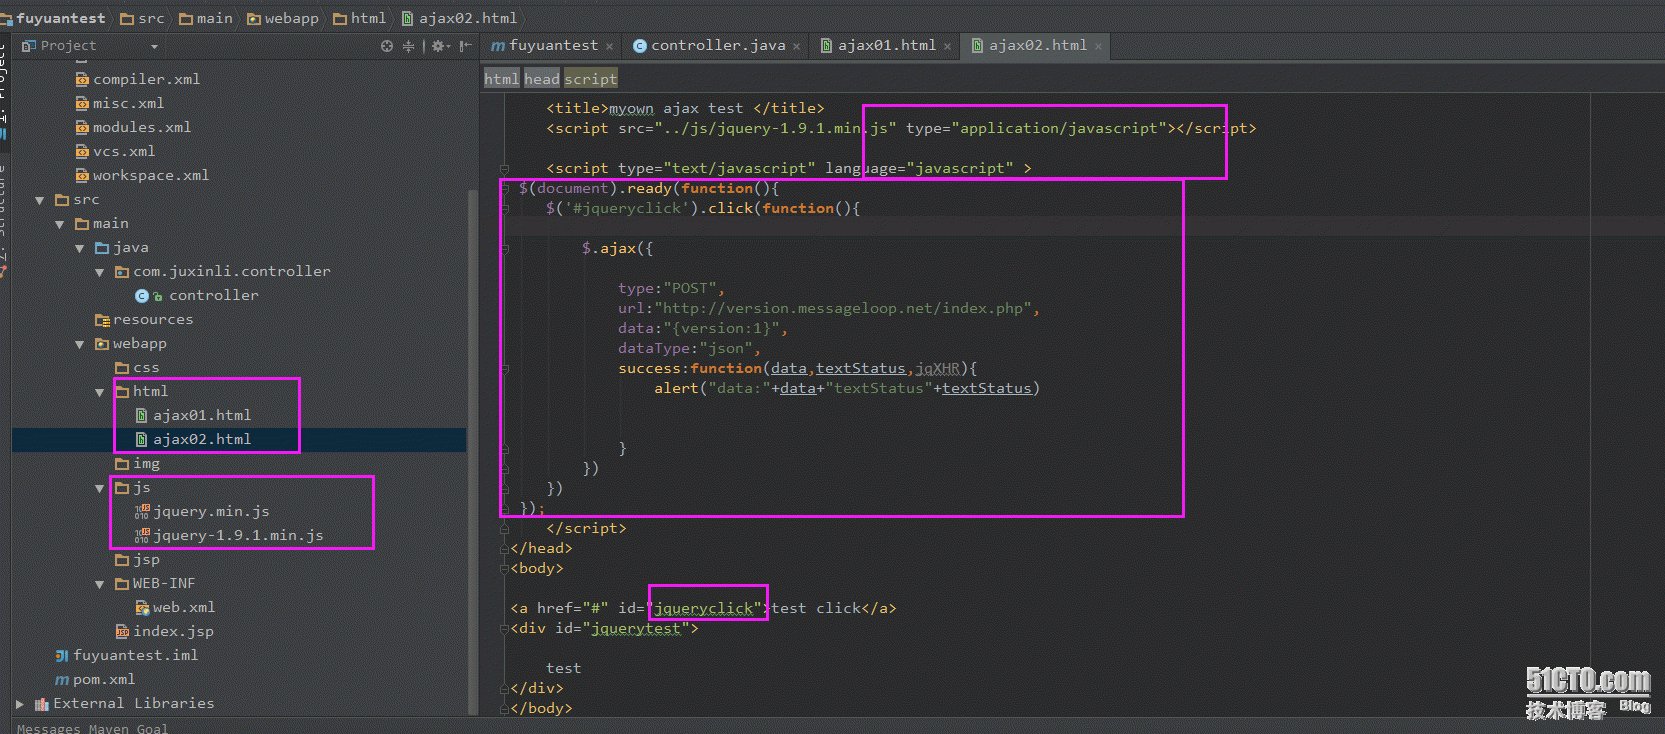Select web.xml in project tree
The height and width of the screenshot is (734, 1665).
pyautogui.click(x=175, y=607)
